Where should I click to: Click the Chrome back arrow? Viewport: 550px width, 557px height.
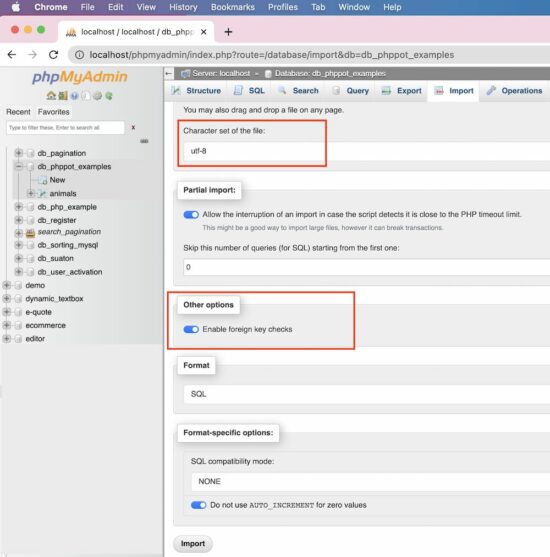(x=12, y=55)
